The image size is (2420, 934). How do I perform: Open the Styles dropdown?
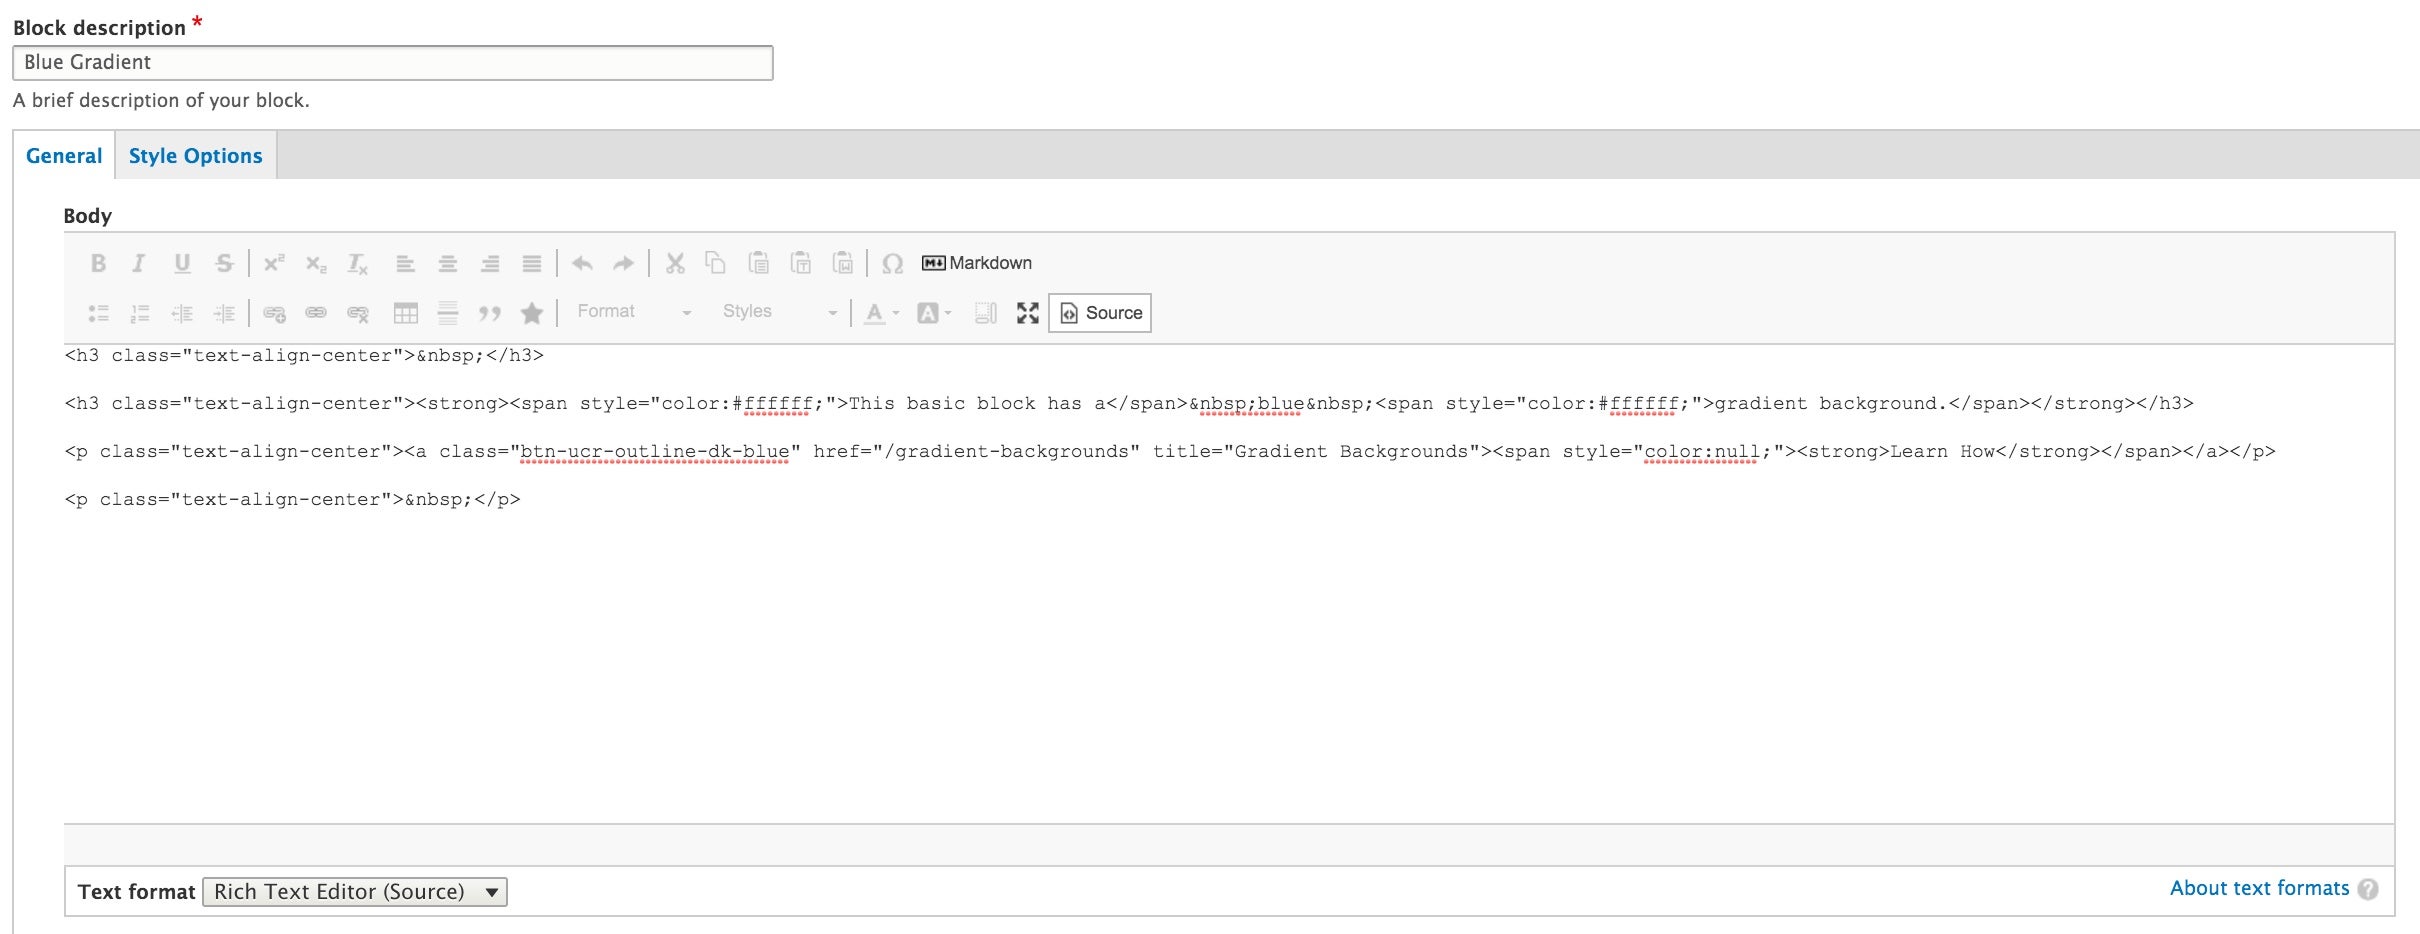click(780, 311)
